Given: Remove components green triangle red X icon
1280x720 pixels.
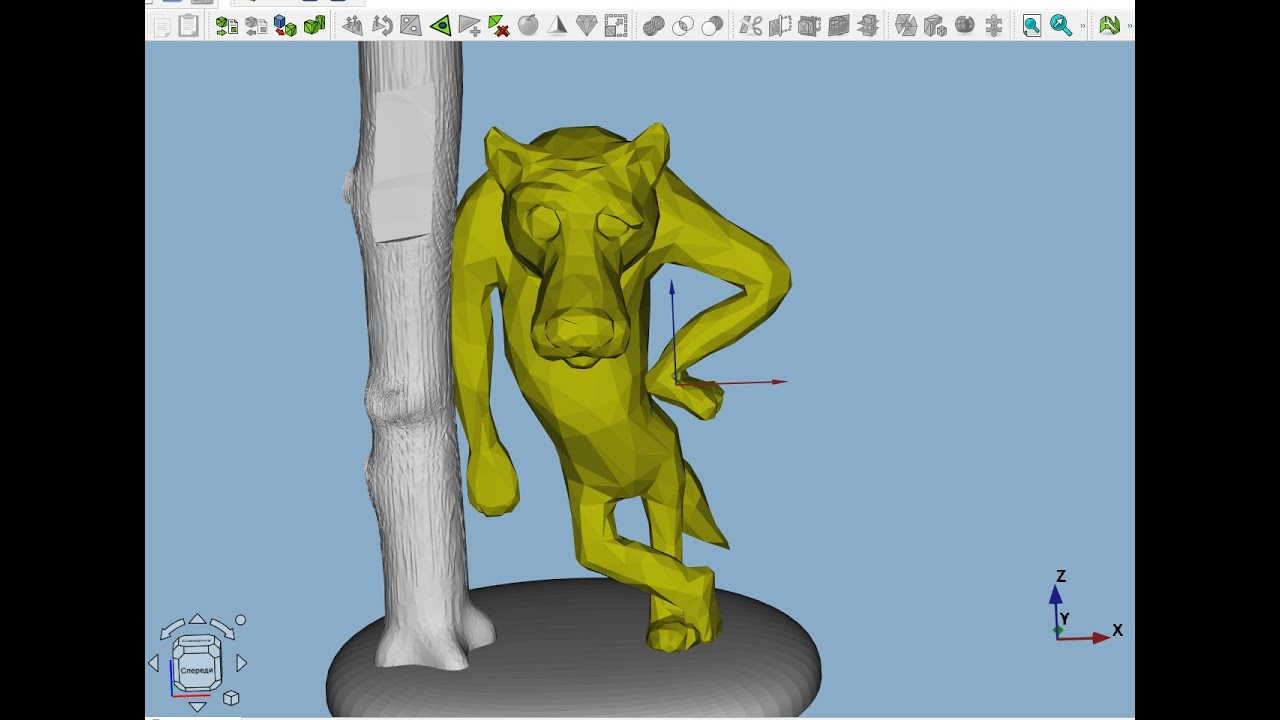Looking at the screenshot, I should coord(498,26).
